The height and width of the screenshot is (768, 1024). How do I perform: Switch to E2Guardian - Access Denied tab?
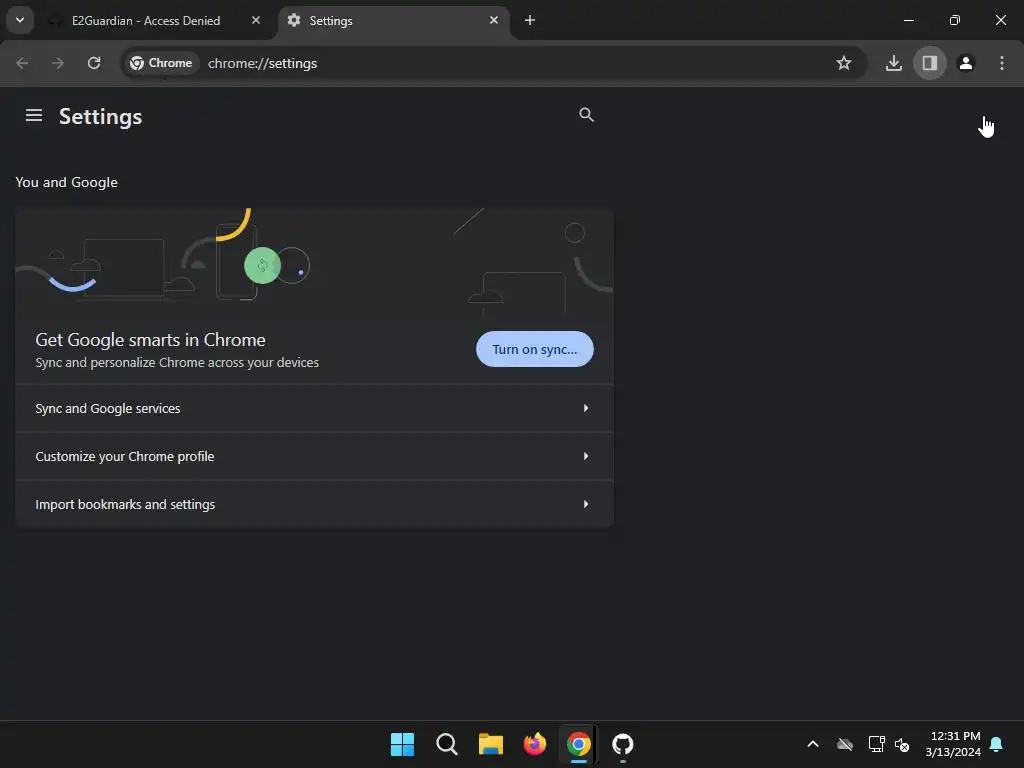157,21
